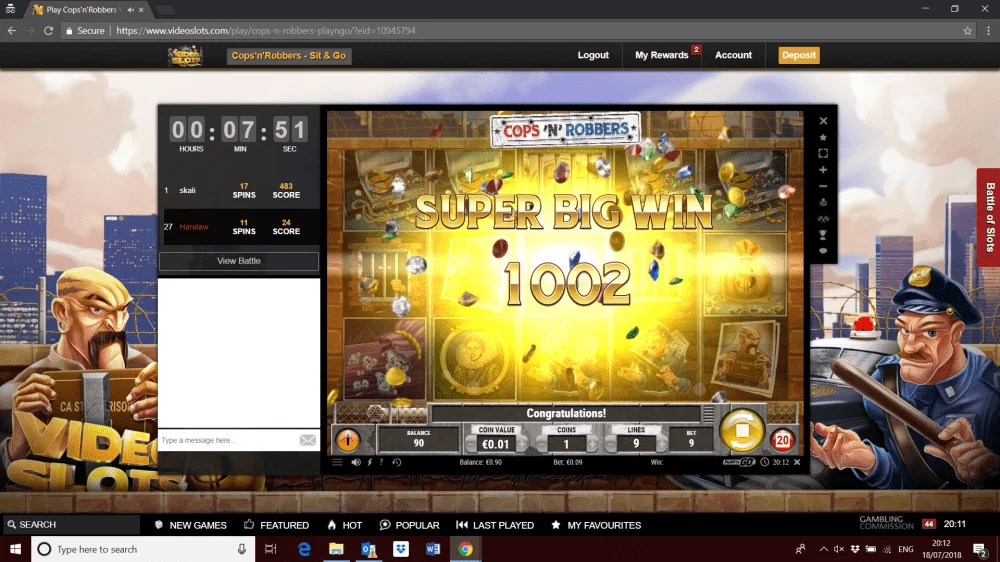
Task: Increase coins with plus button
Action: [x=592, y=443]
